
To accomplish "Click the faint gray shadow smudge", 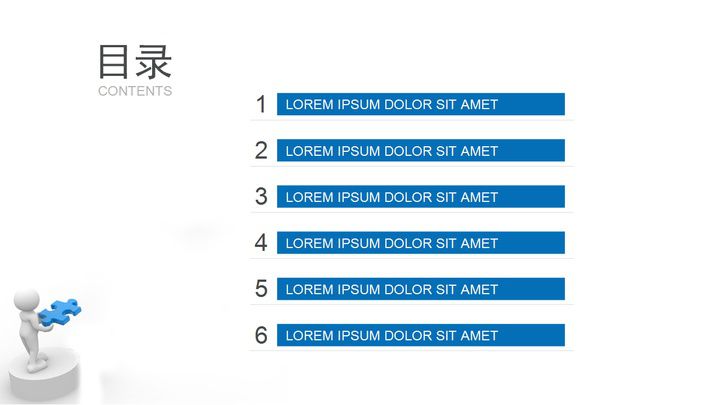I will coord(197,232).
